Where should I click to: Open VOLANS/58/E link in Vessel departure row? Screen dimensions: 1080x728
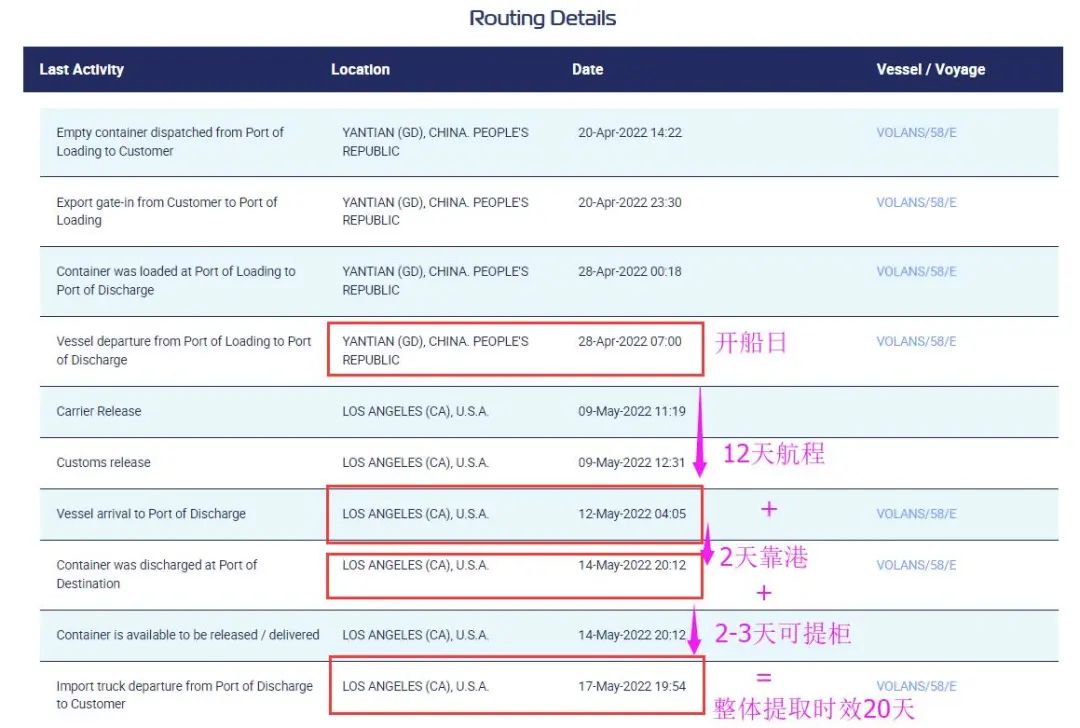(x=916, y=342)
